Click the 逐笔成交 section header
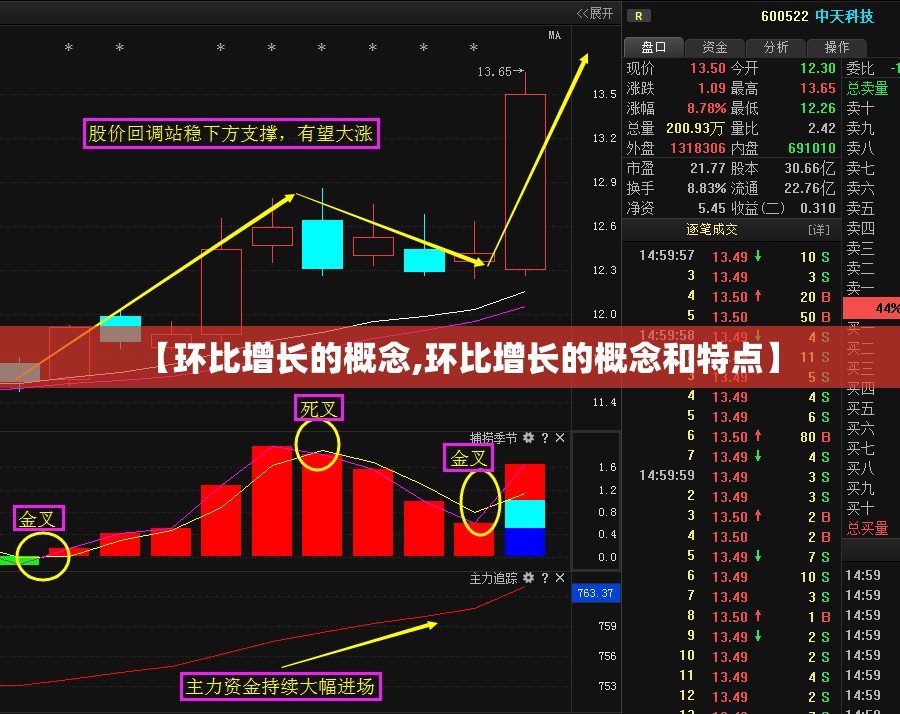The height and width of the screenshot is (714, 900). click(x=712, y=230)
